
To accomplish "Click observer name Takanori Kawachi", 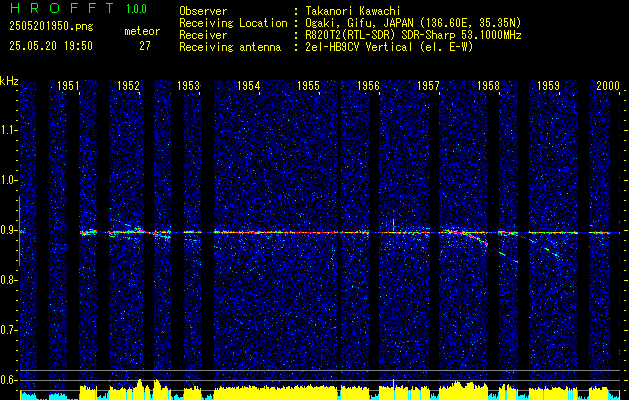I will [353, 11].
